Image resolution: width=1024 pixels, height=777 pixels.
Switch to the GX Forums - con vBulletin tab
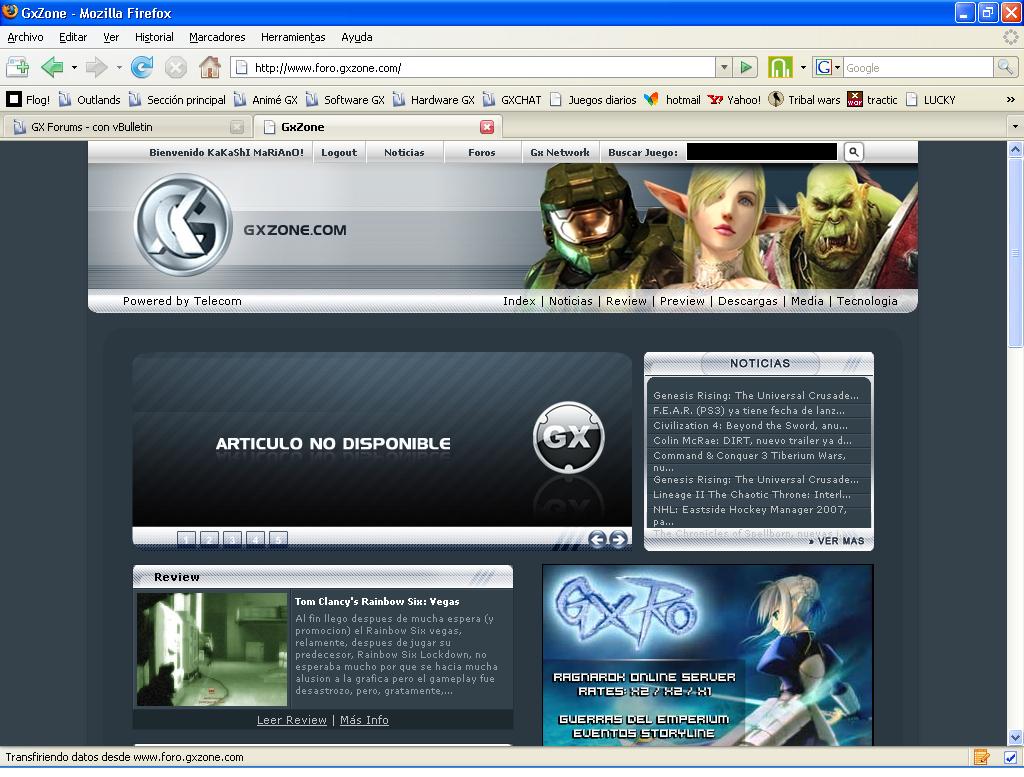click(126, 127)
